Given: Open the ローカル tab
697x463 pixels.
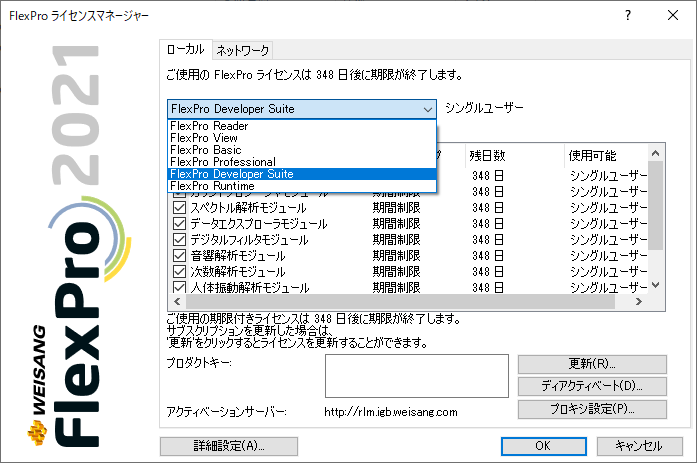Looking at the screenshot, I should tap(185, 49).
